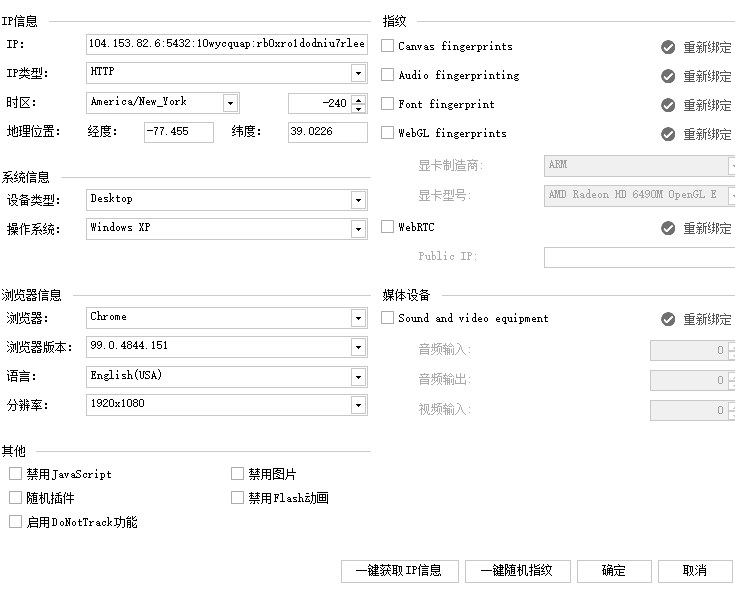Enable the Canvas fingerprints checkbox
The image size is (735, 593).
coord(387,46)
